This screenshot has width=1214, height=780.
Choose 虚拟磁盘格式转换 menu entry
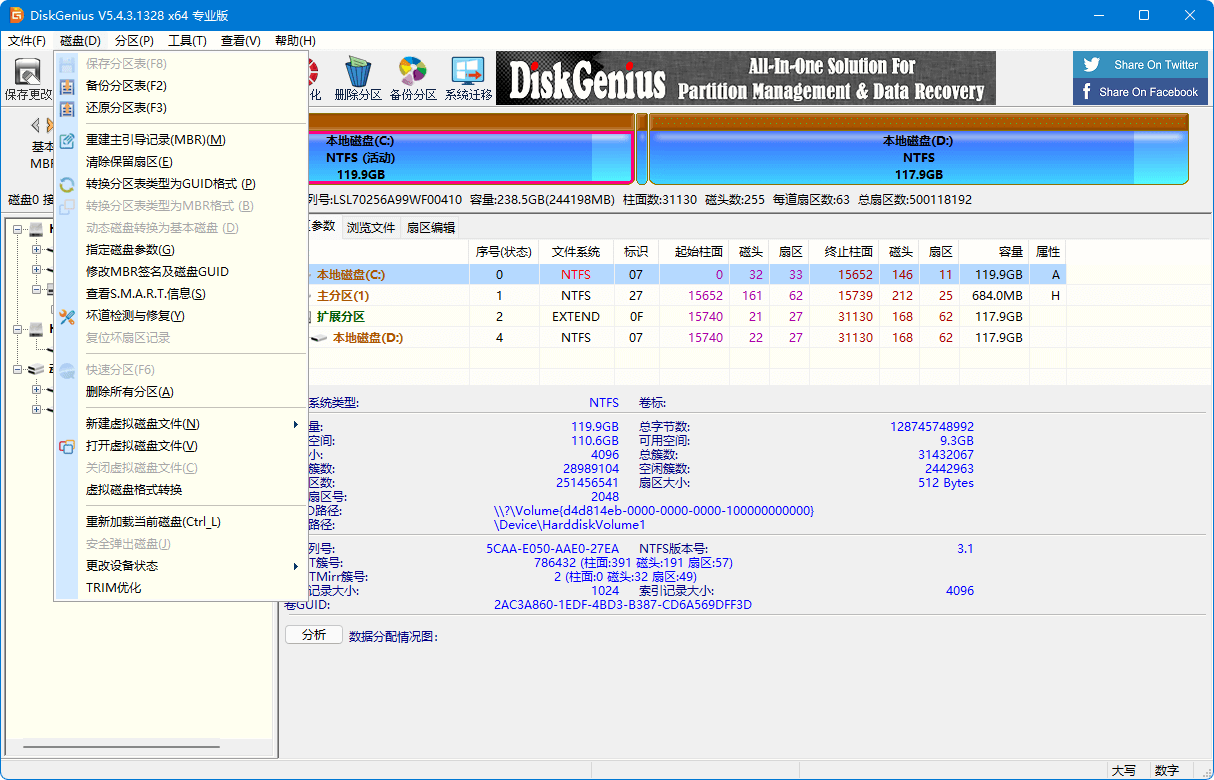coord(180,490)
